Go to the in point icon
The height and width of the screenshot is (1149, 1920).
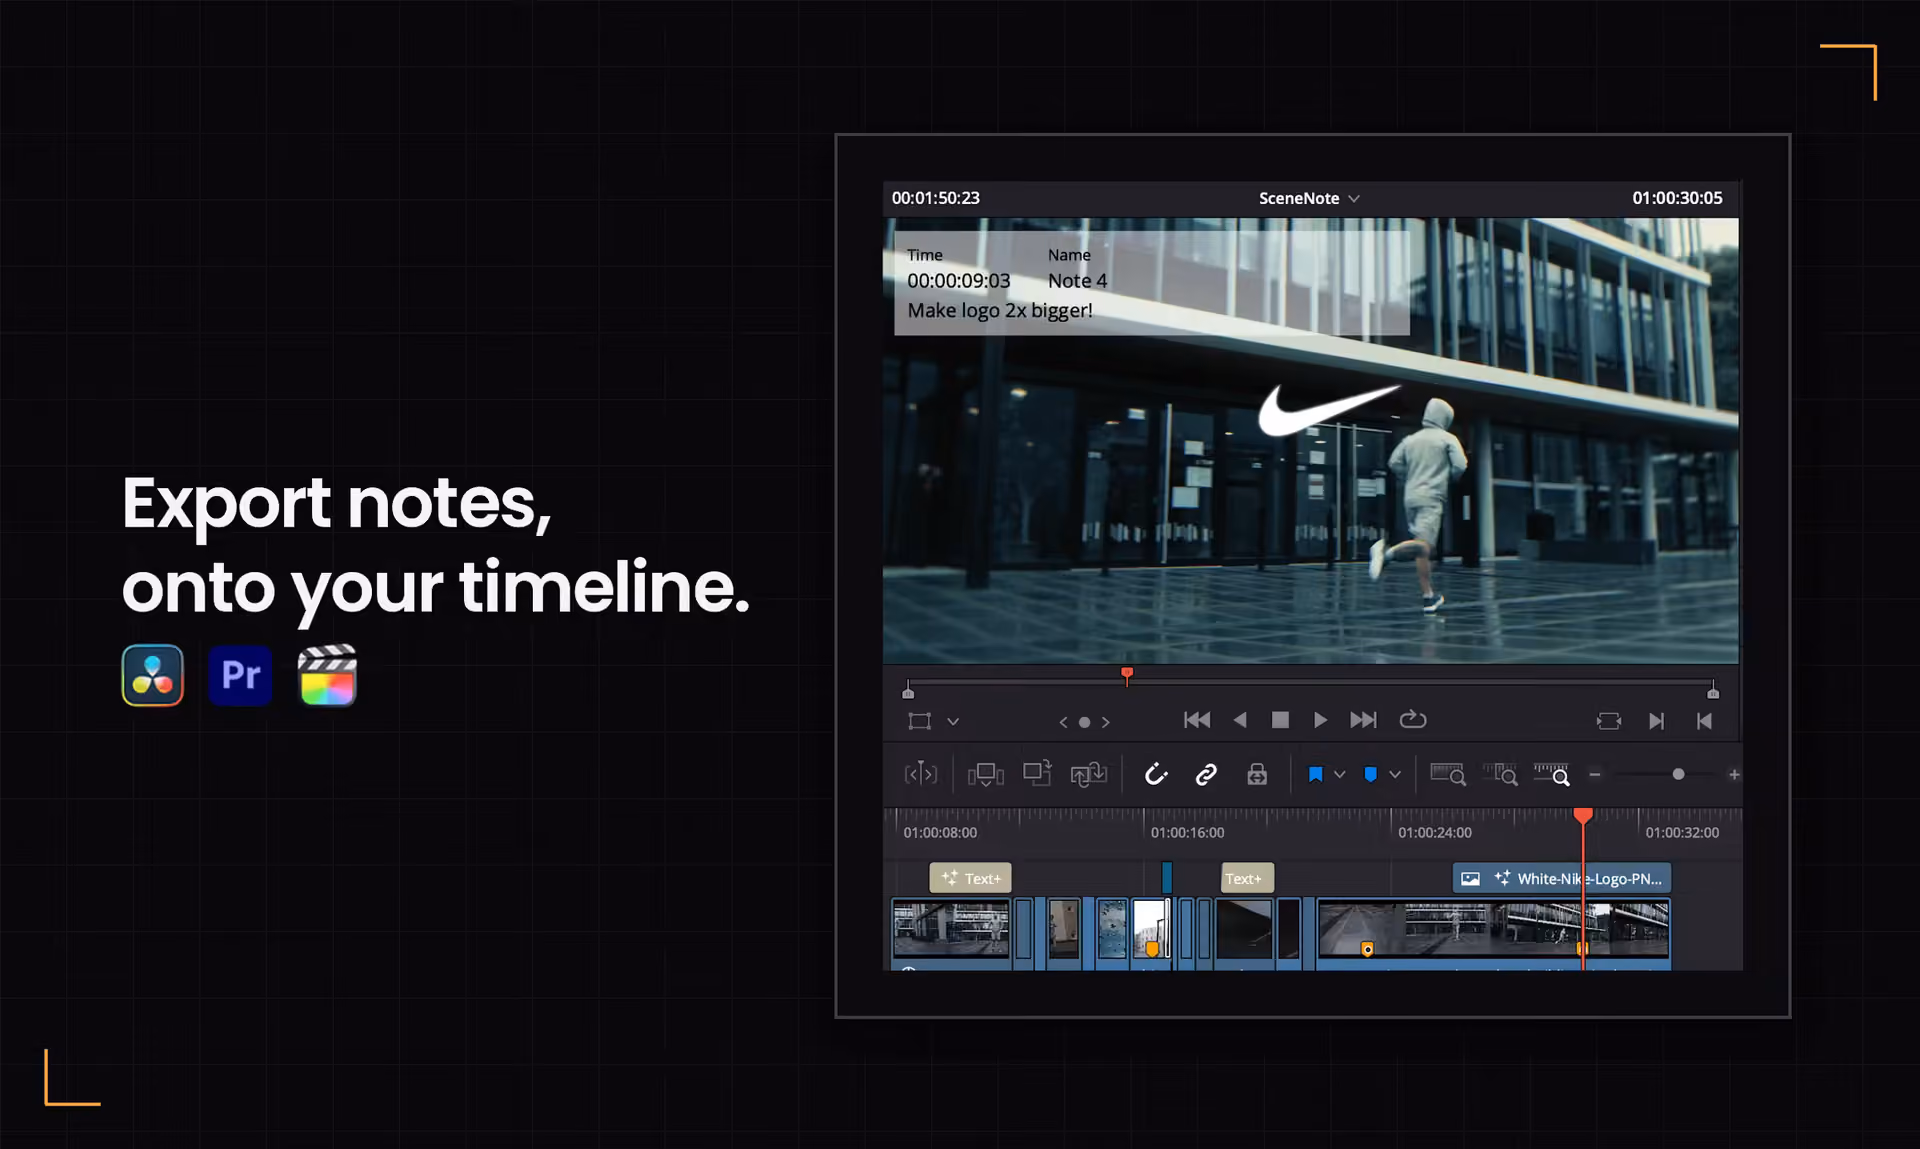[x=1705, y=721]
